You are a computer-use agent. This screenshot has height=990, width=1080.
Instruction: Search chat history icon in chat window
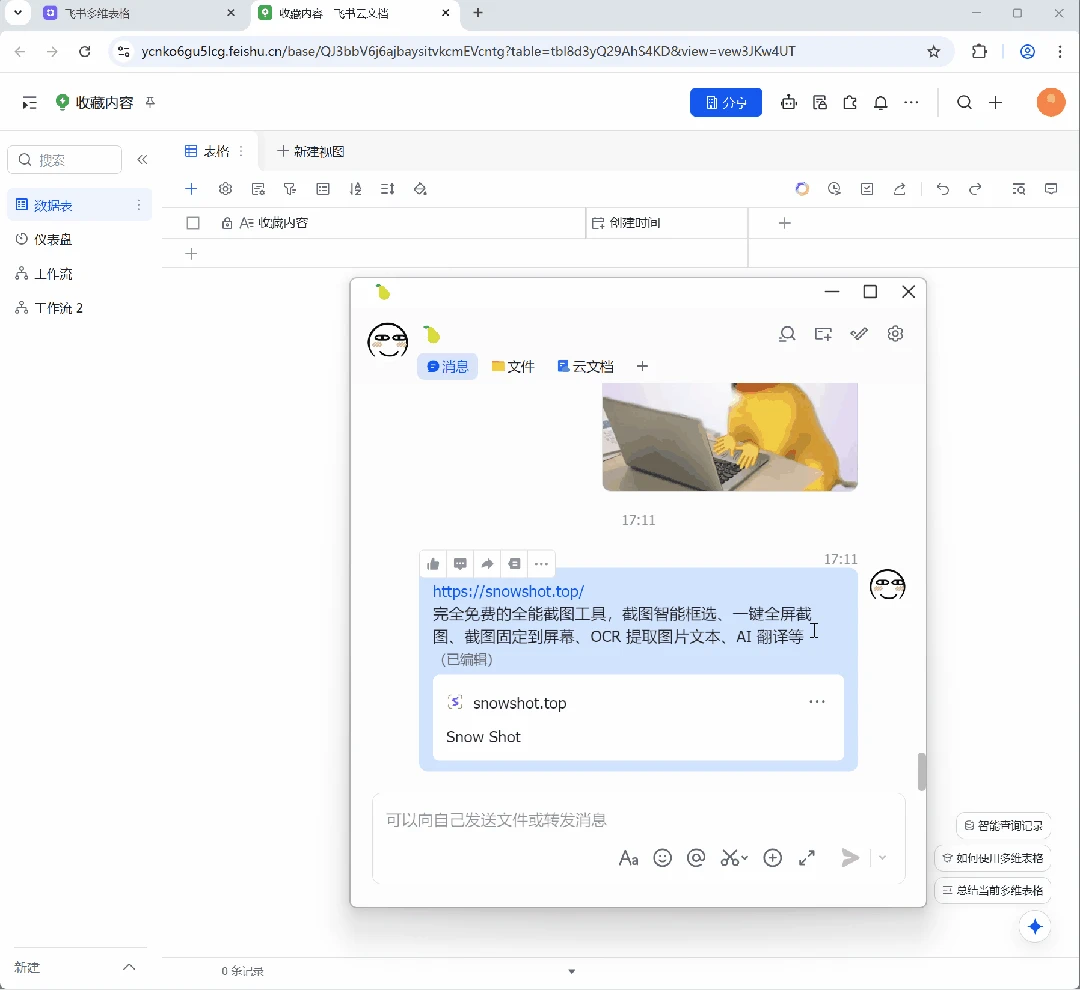click(x=787, y=334)
